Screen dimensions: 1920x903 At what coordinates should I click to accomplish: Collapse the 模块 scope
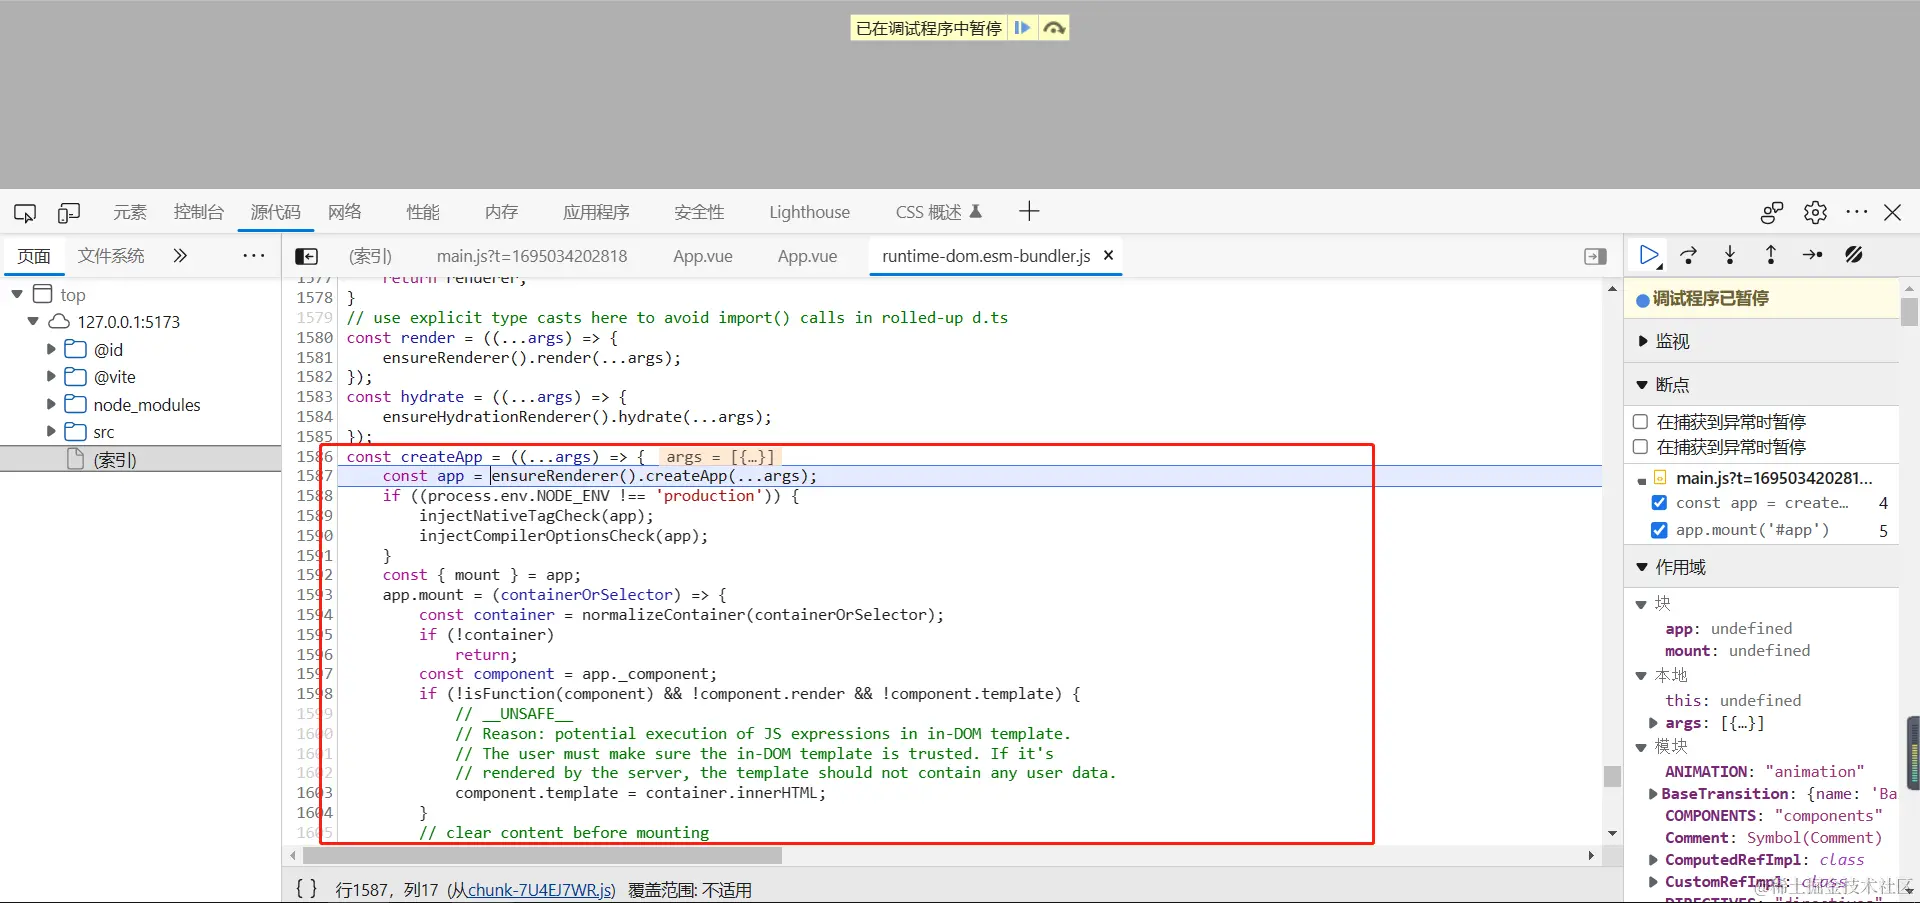click(1641, 747)
